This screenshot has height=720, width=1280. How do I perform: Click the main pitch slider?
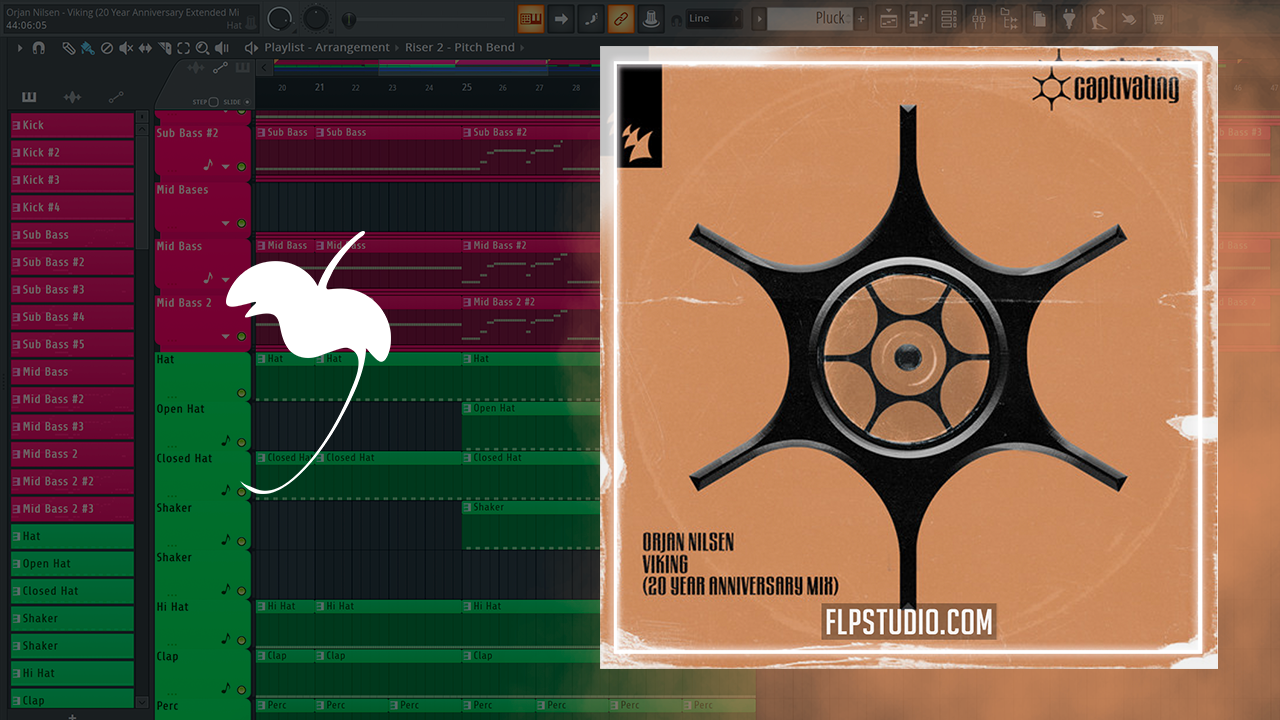[x=430, y=19]
